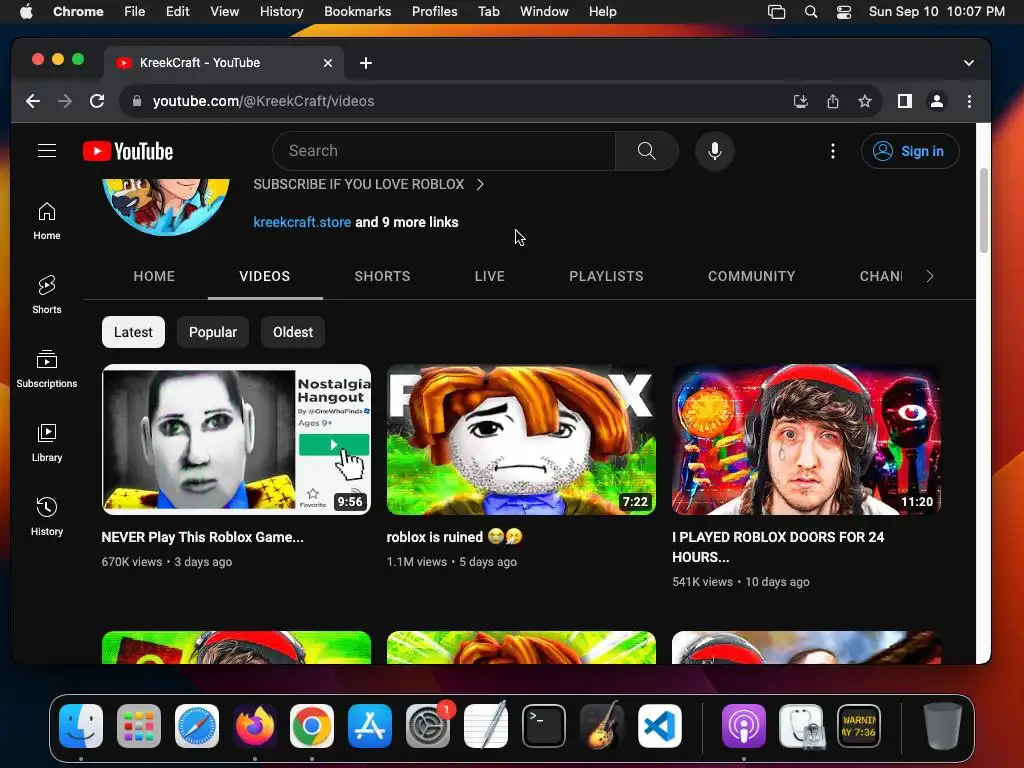Click title 'NEVER Play This Roblox Game...'
1024x768 pixels.
[x=202, y=537]
